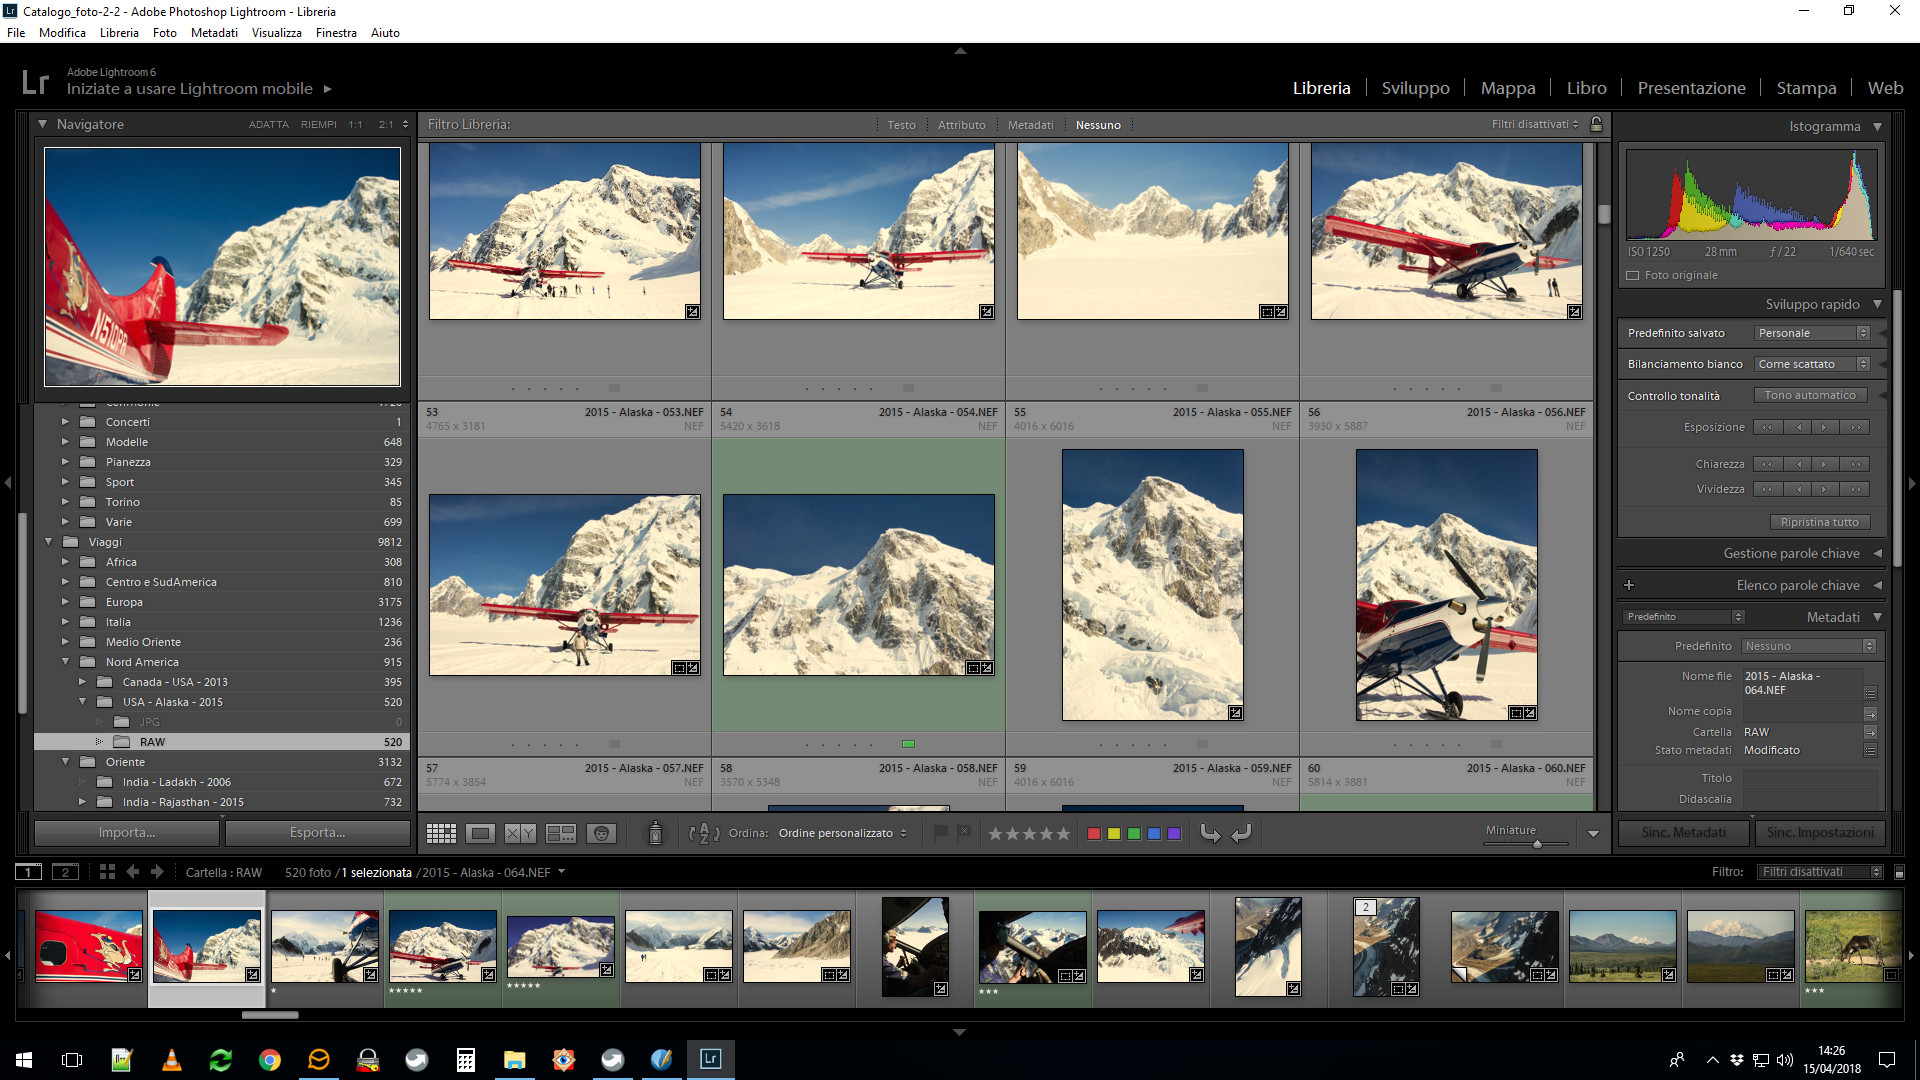The height and width of the screenshot is (1080, 1920).
Task: Open Filtri disattivati dropdown in filmstrip
Action: tap(1820, 872)
